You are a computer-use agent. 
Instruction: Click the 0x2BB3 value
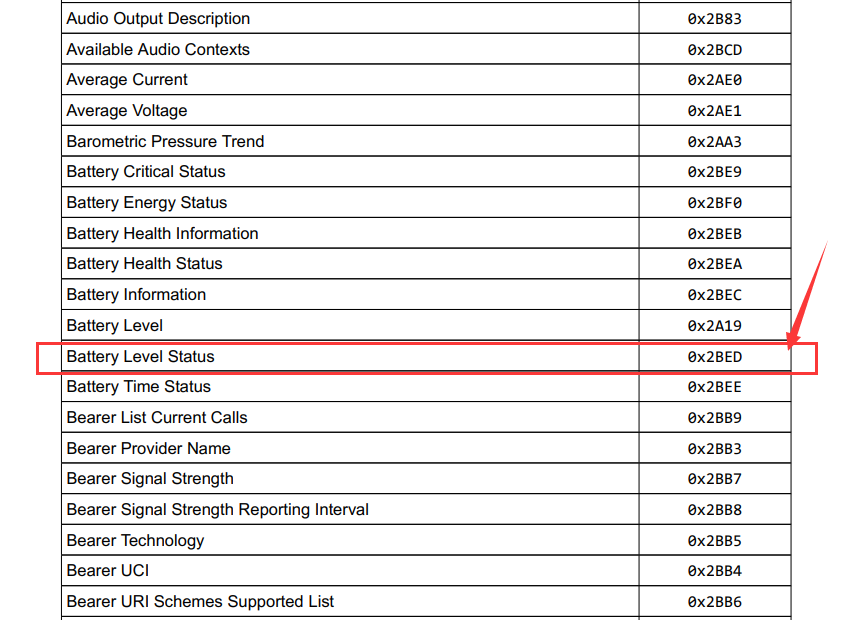pos(715,449)
